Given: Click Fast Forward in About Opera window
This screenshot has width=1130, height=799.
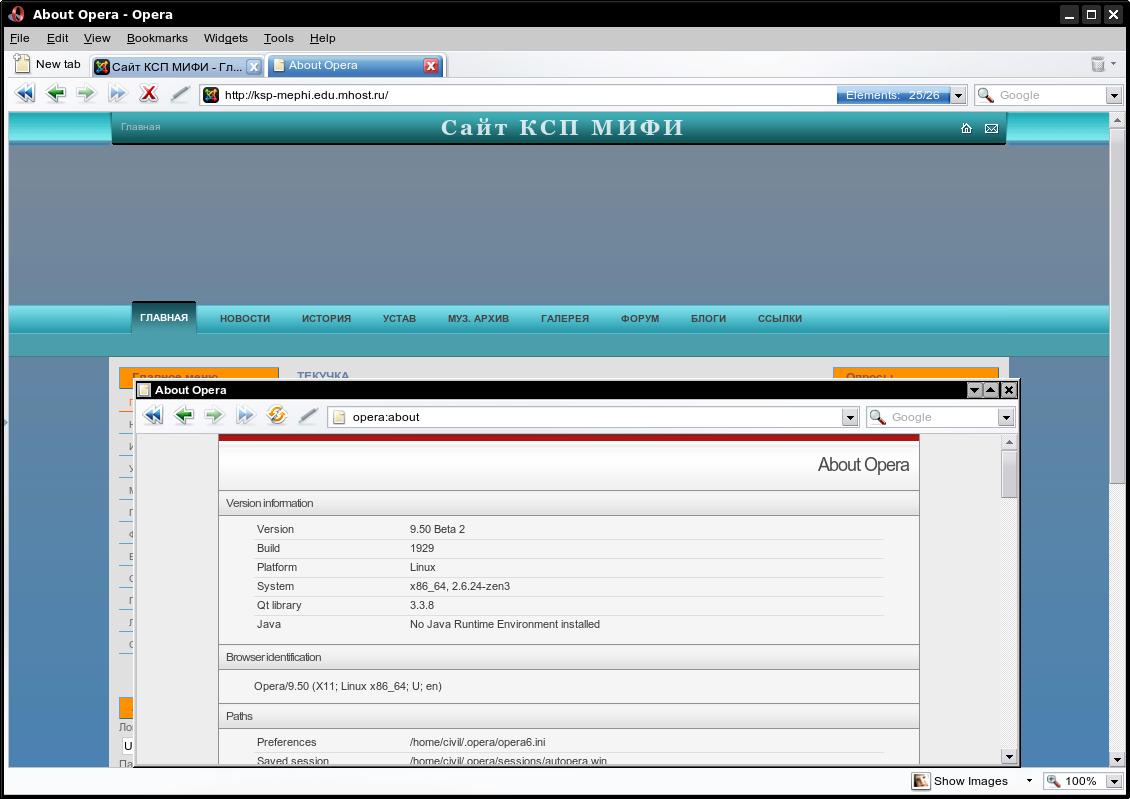Looking at the screenshot, I should pyautogui.click(x=245, y=416).
